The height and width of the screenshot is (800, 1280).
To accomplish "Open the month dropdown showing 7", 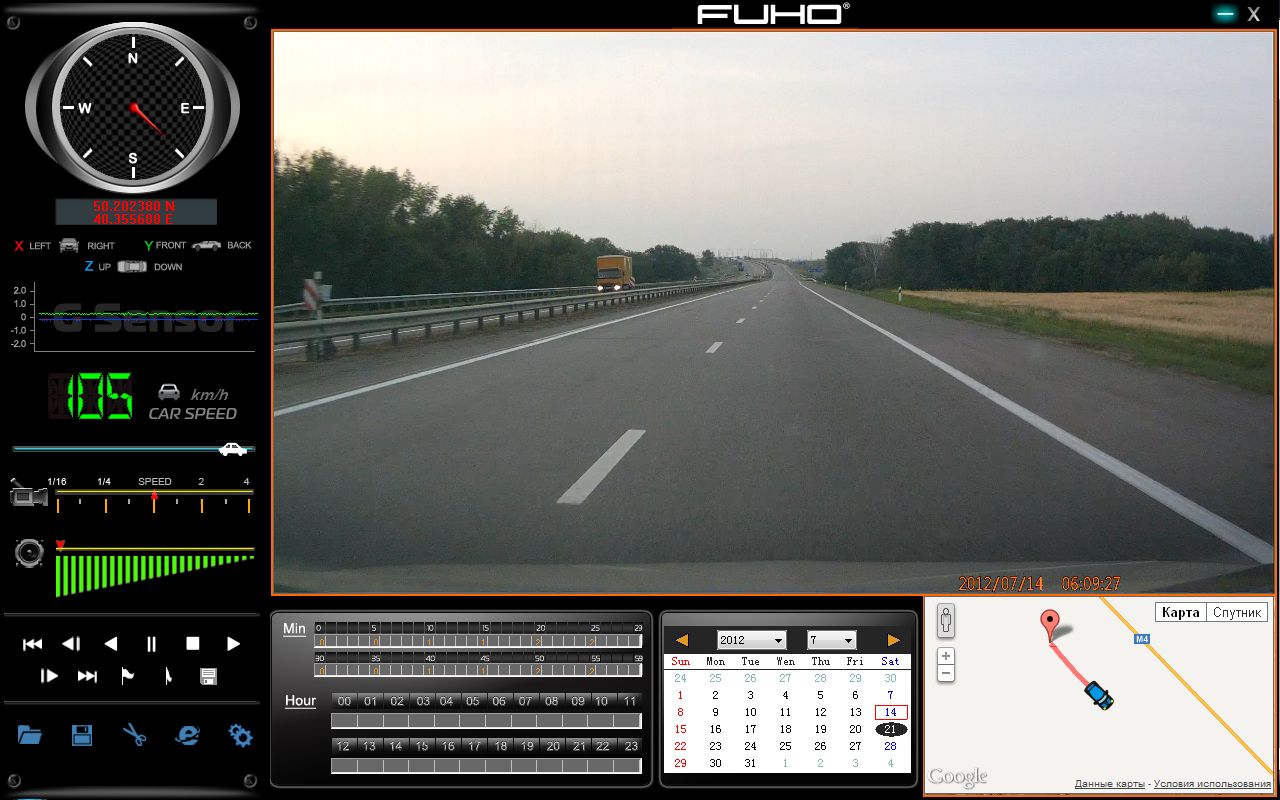I will (832, 640).
